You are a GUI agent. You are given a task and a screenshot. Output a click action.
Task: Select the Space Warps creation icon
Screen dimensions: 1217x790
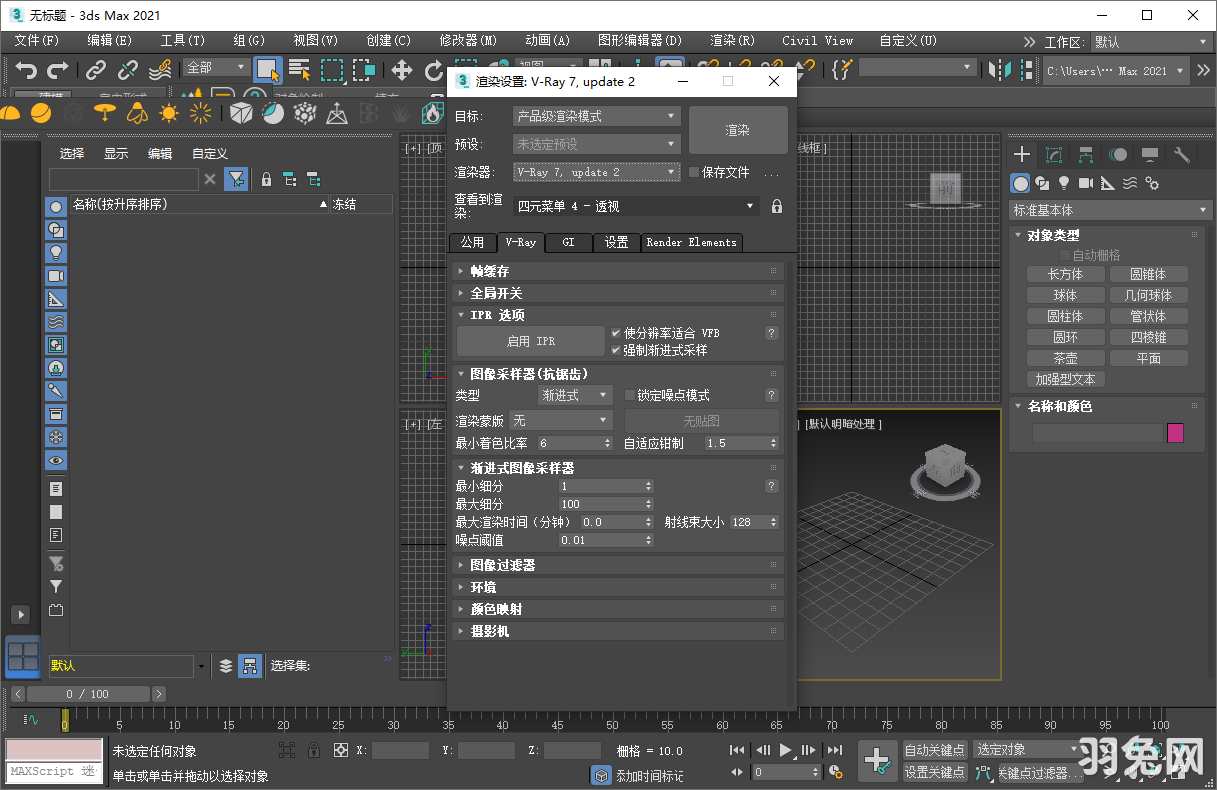(x=1128, y=183)
